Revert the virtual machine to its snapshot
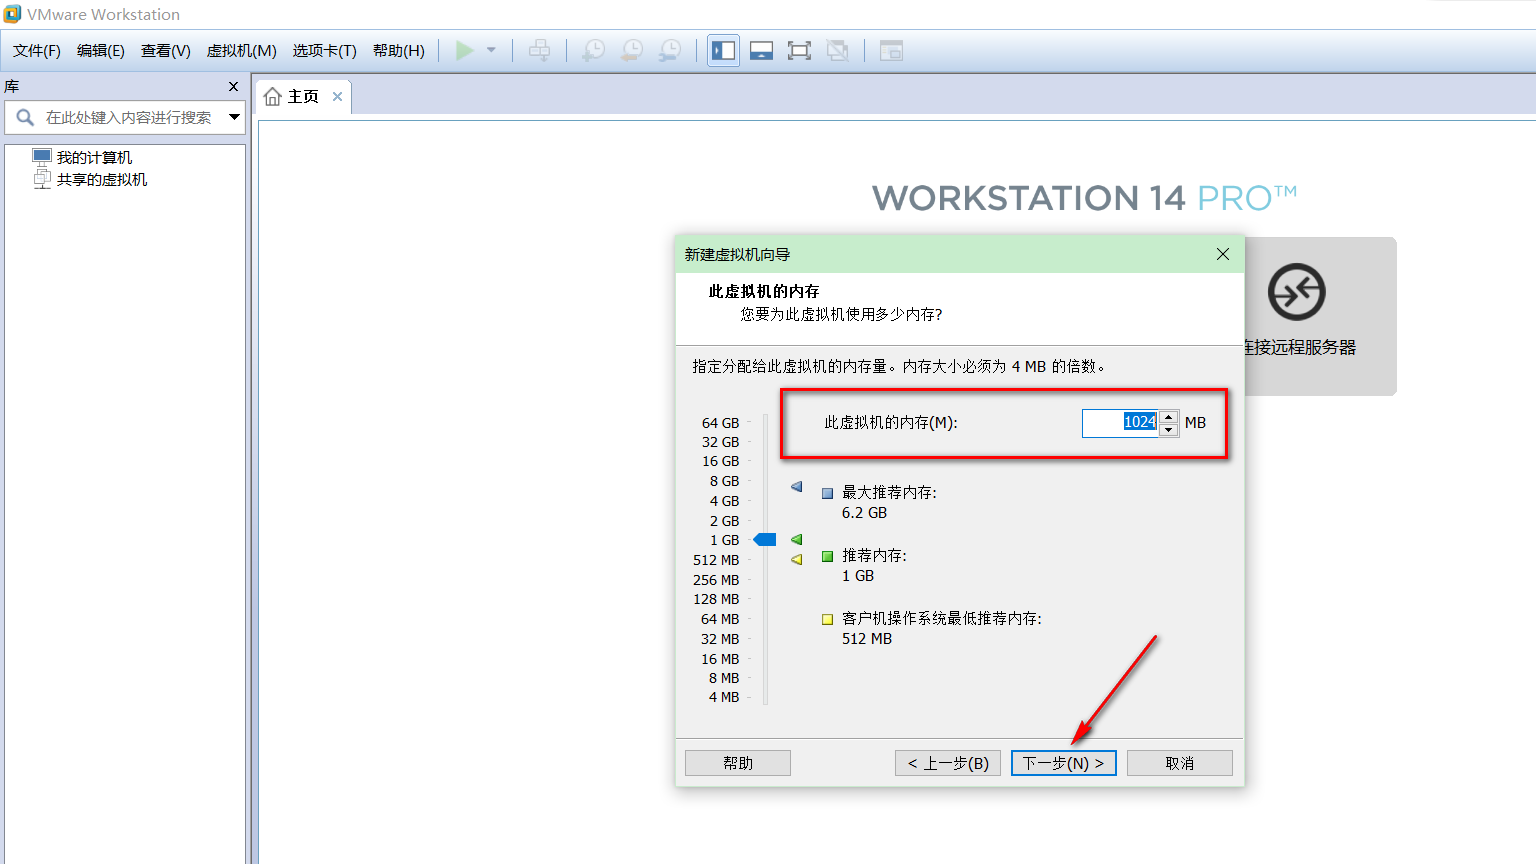The width and height of the screenshot is (1536, 864). 632,50
